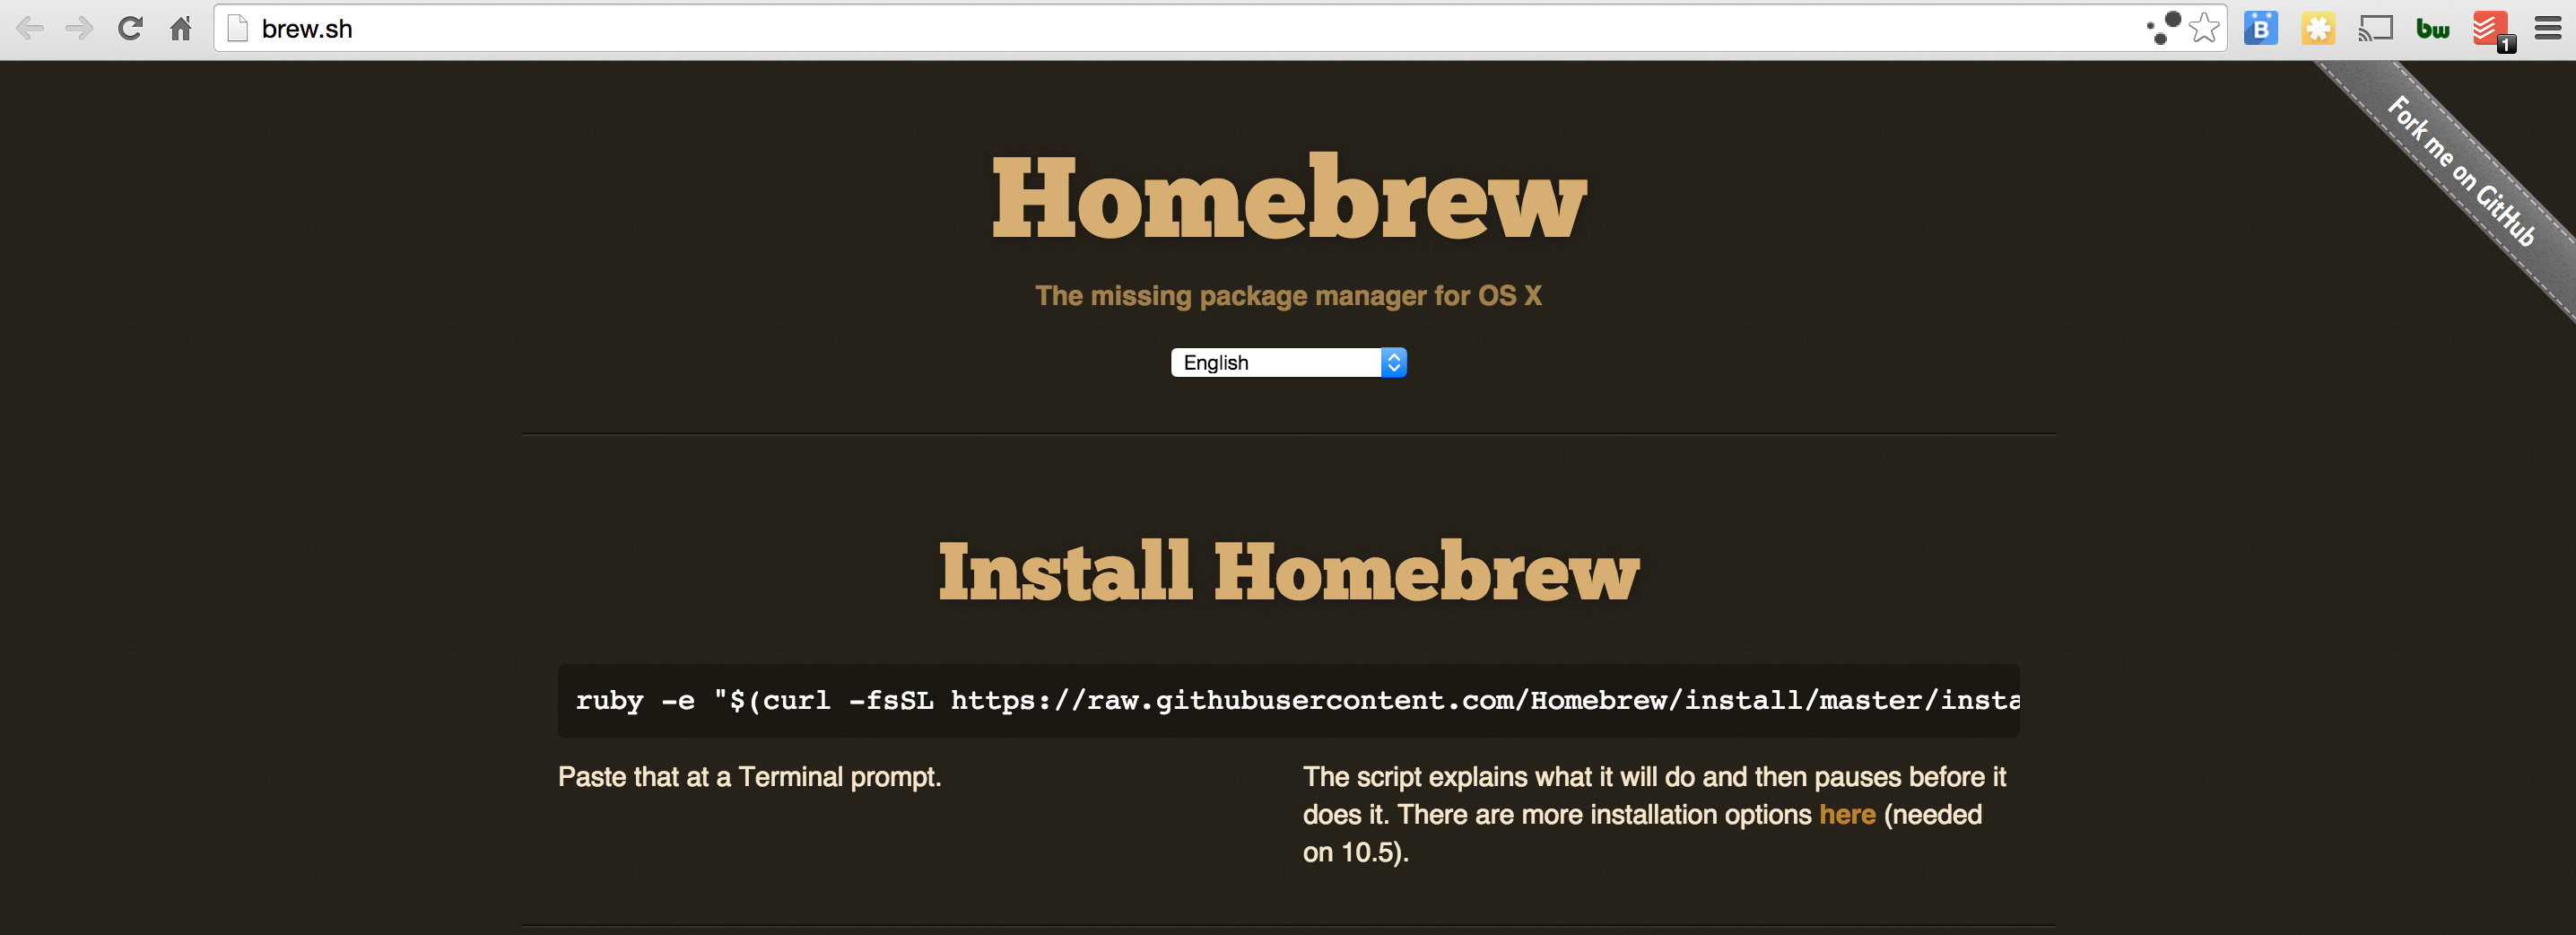This screenshot has width=2576, height=935.
Task: Click 'The missing package manager for OS X'
Action: 1288,296
